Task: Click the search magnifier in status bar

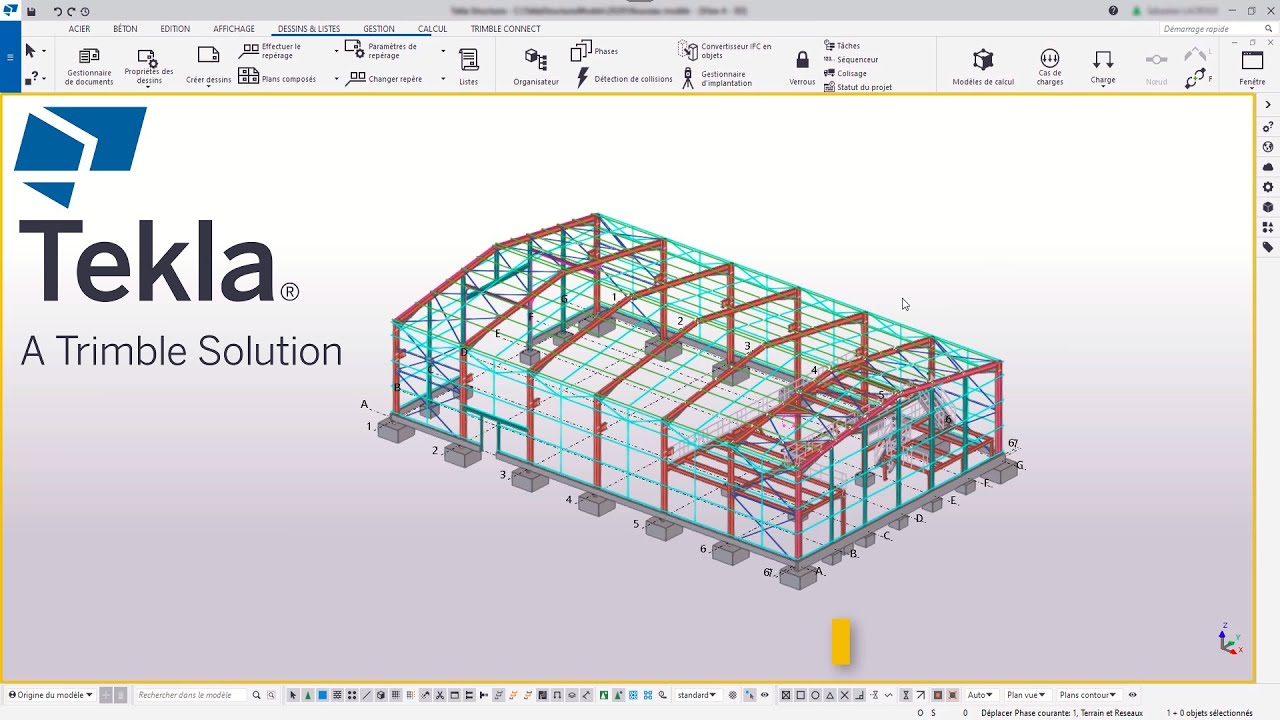Action: pyautogui.click(x=257, y=695)
